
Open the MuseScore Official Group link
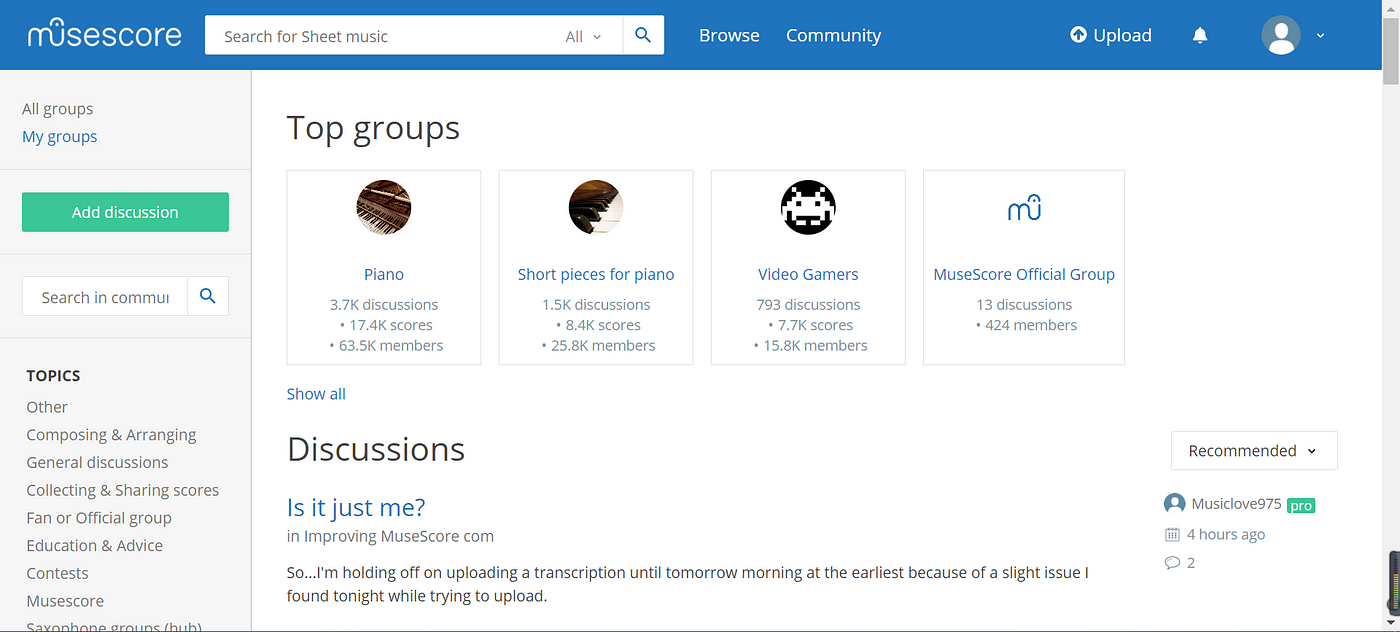[1024, 274]
